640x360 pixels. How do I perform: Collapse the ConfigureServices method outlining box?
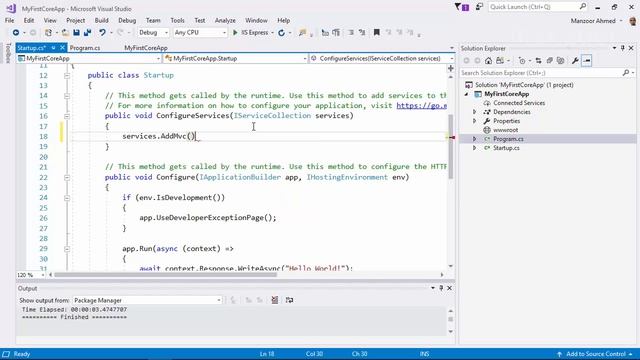(67, 116)
